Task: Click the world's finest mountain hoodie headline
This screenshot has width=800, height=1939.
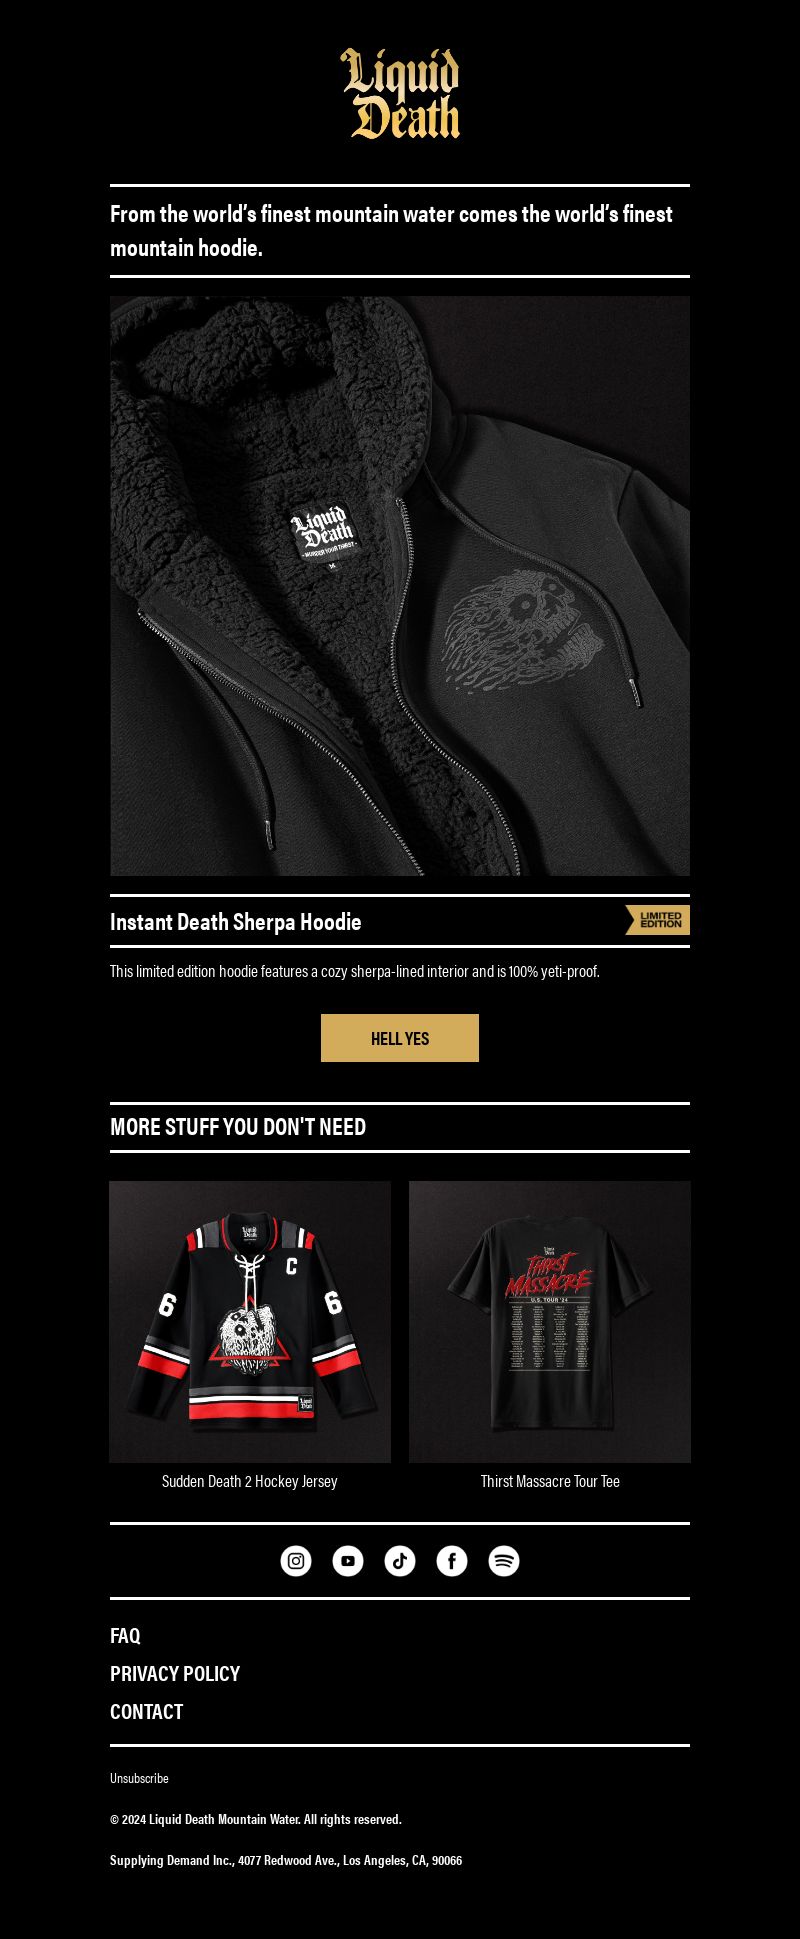Action: 391,231
